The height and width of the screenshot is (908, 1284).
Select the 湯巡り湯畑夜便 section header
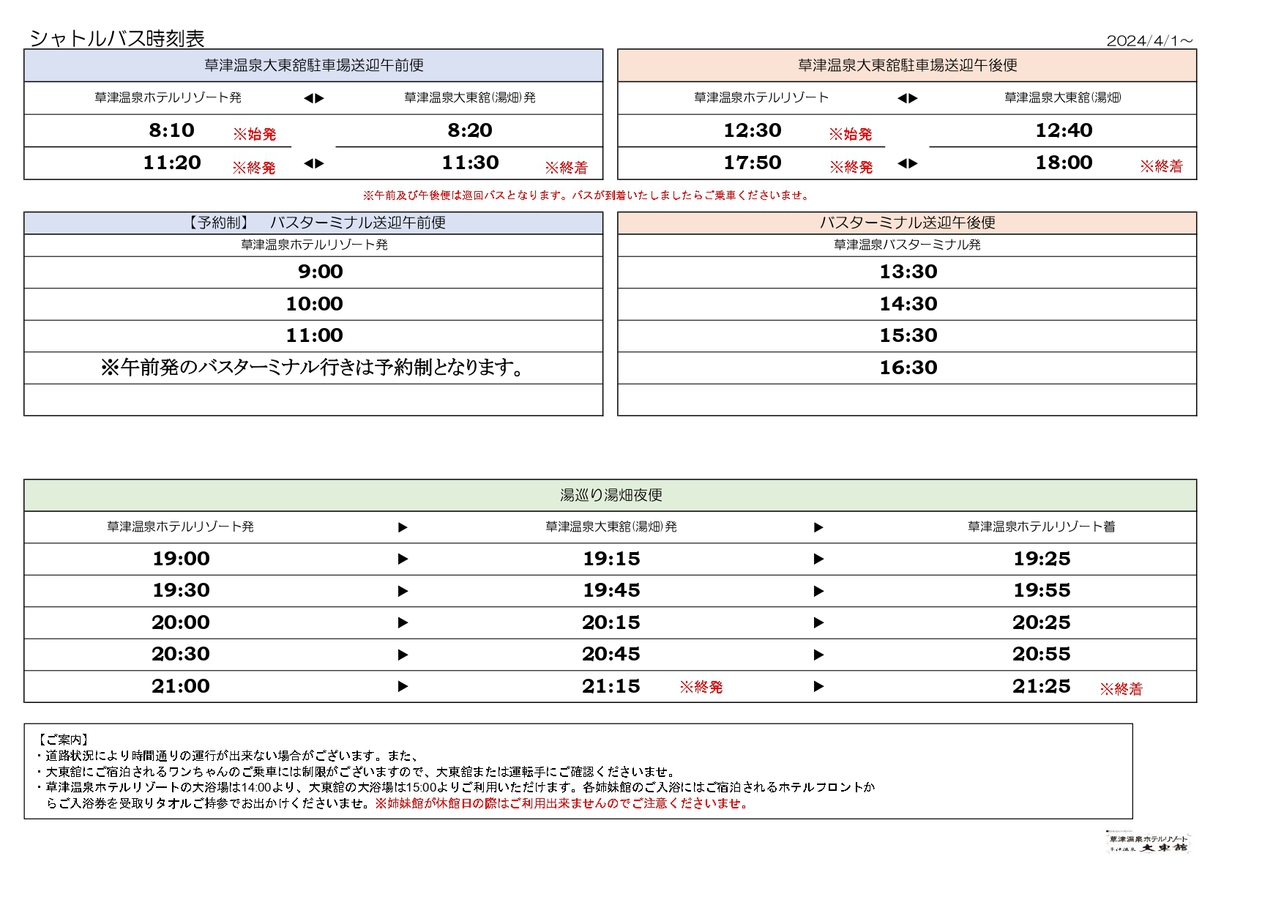click(x=611, y=495)
